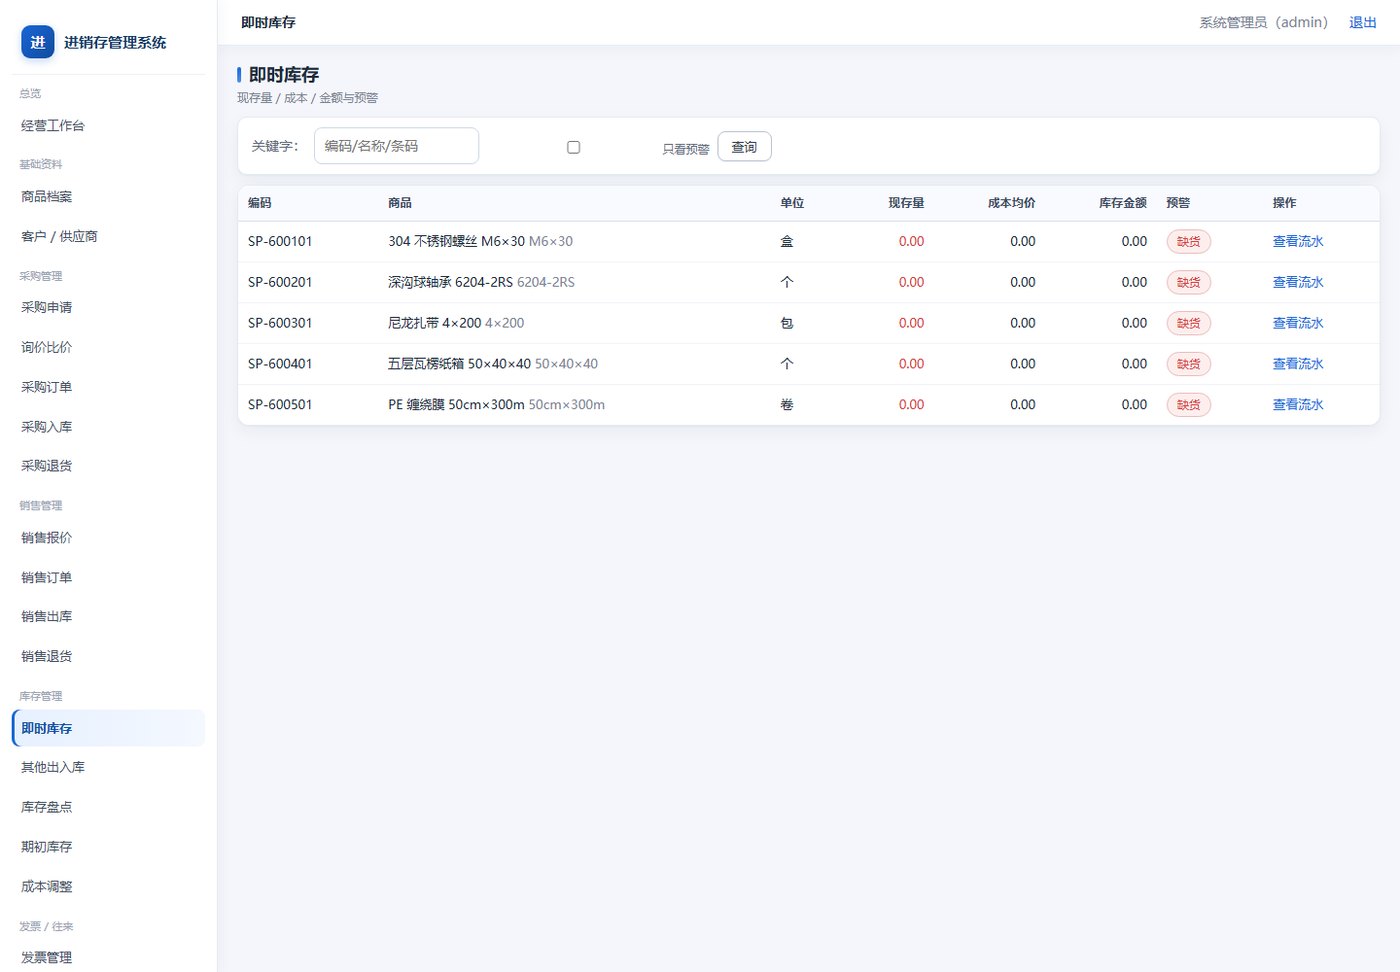This screenshot has width=1400, height=972.
Task: Open 库存盘点 menu item
Action: click(108, 807)
